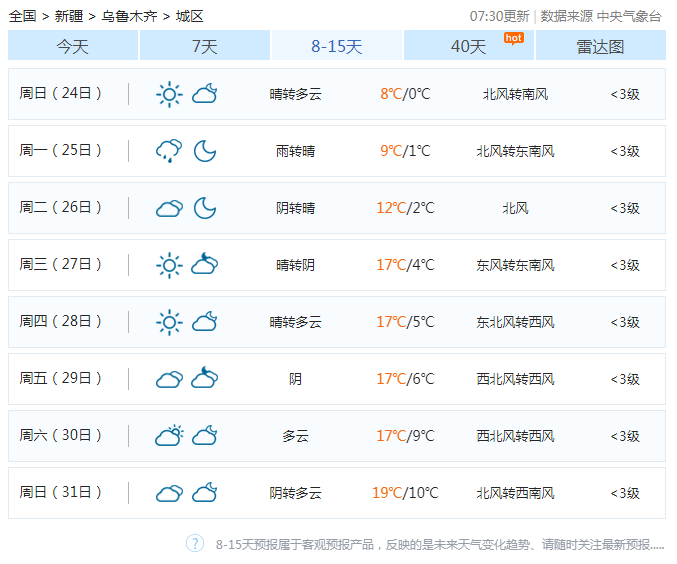Open 新疆 breadcrumb link

click(69, 16)
